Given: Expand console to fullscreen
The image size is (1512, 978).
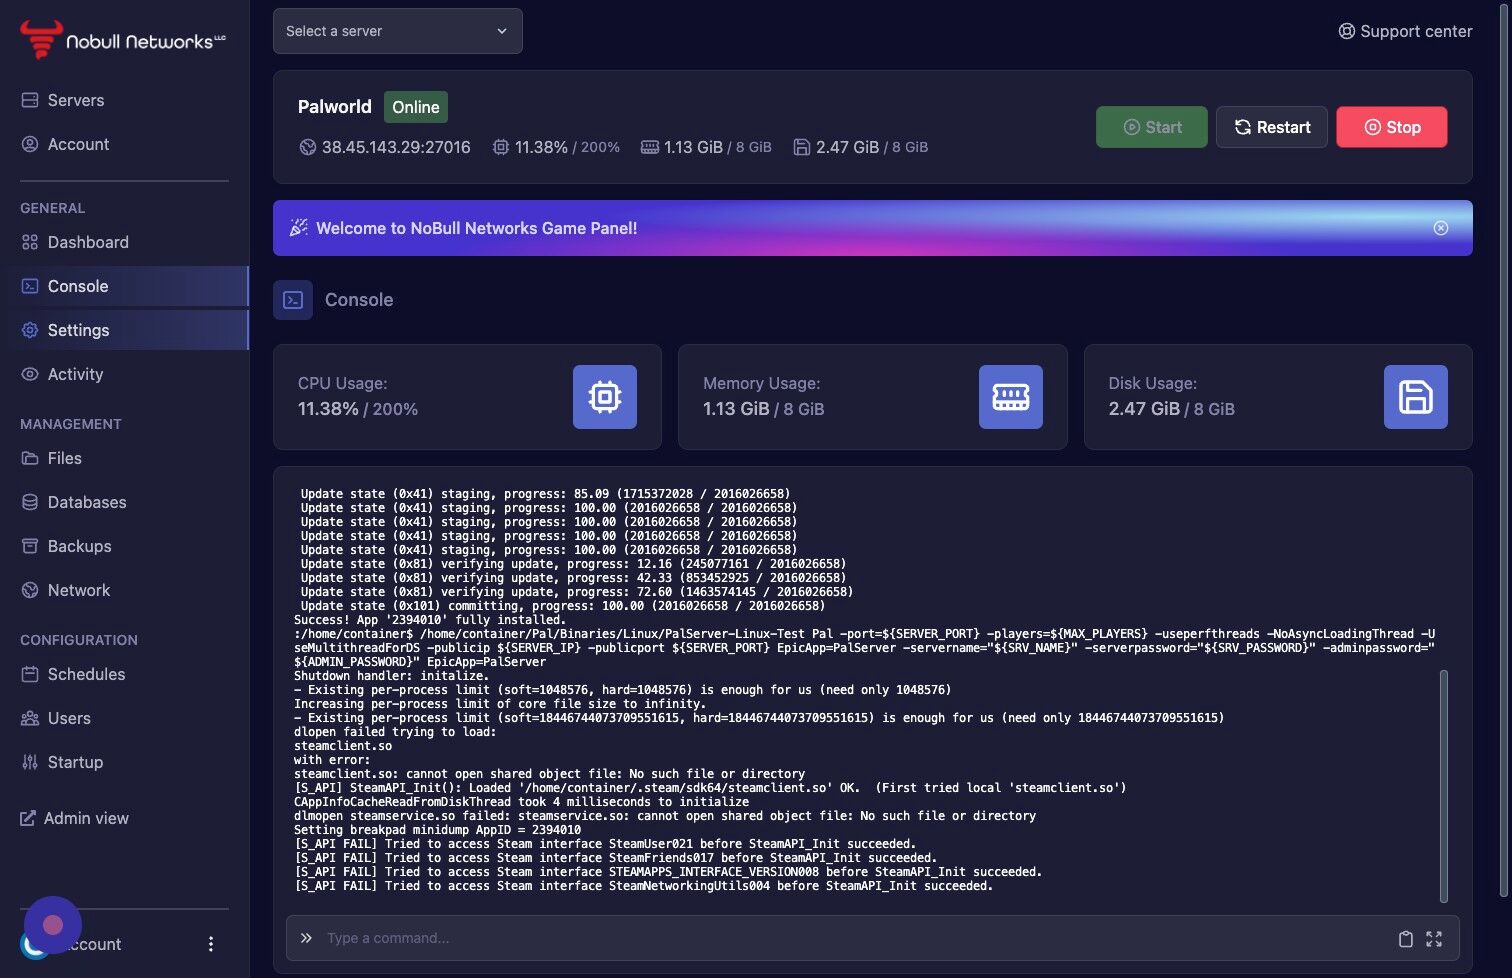Looking at the screenshot, I should 1434,938.
